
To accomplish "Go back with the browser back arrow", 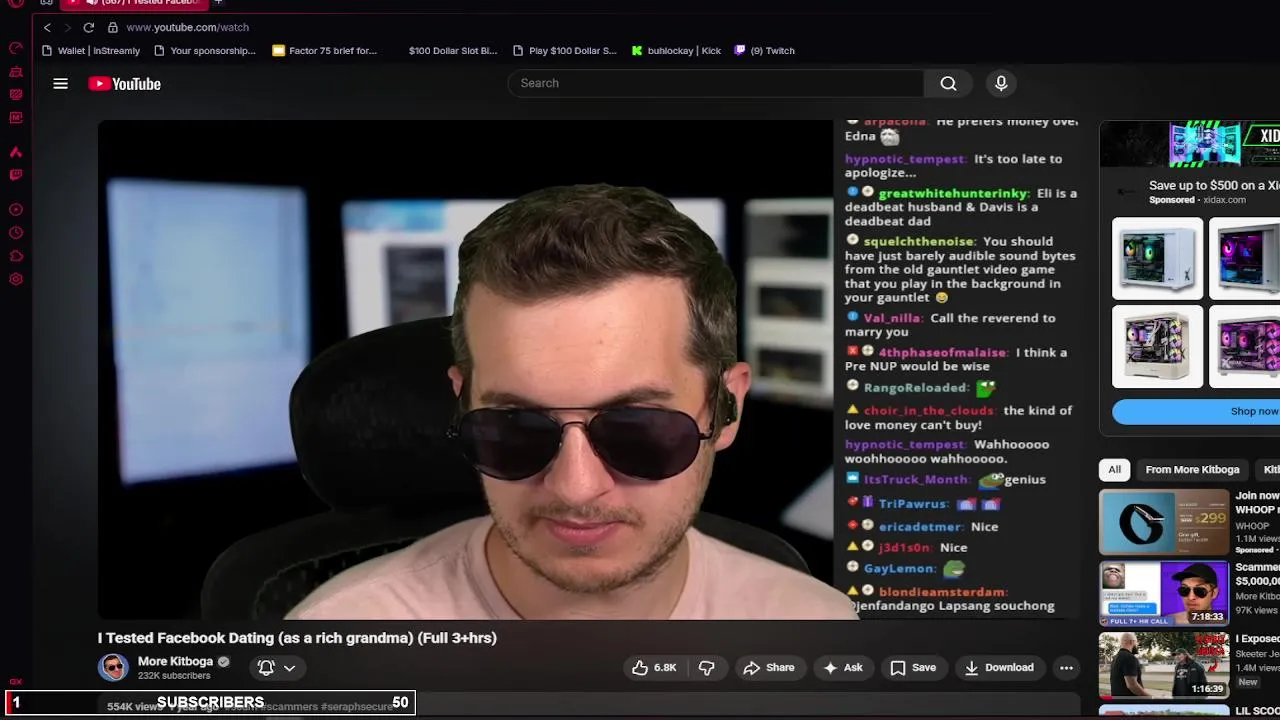I will (47, 27).
